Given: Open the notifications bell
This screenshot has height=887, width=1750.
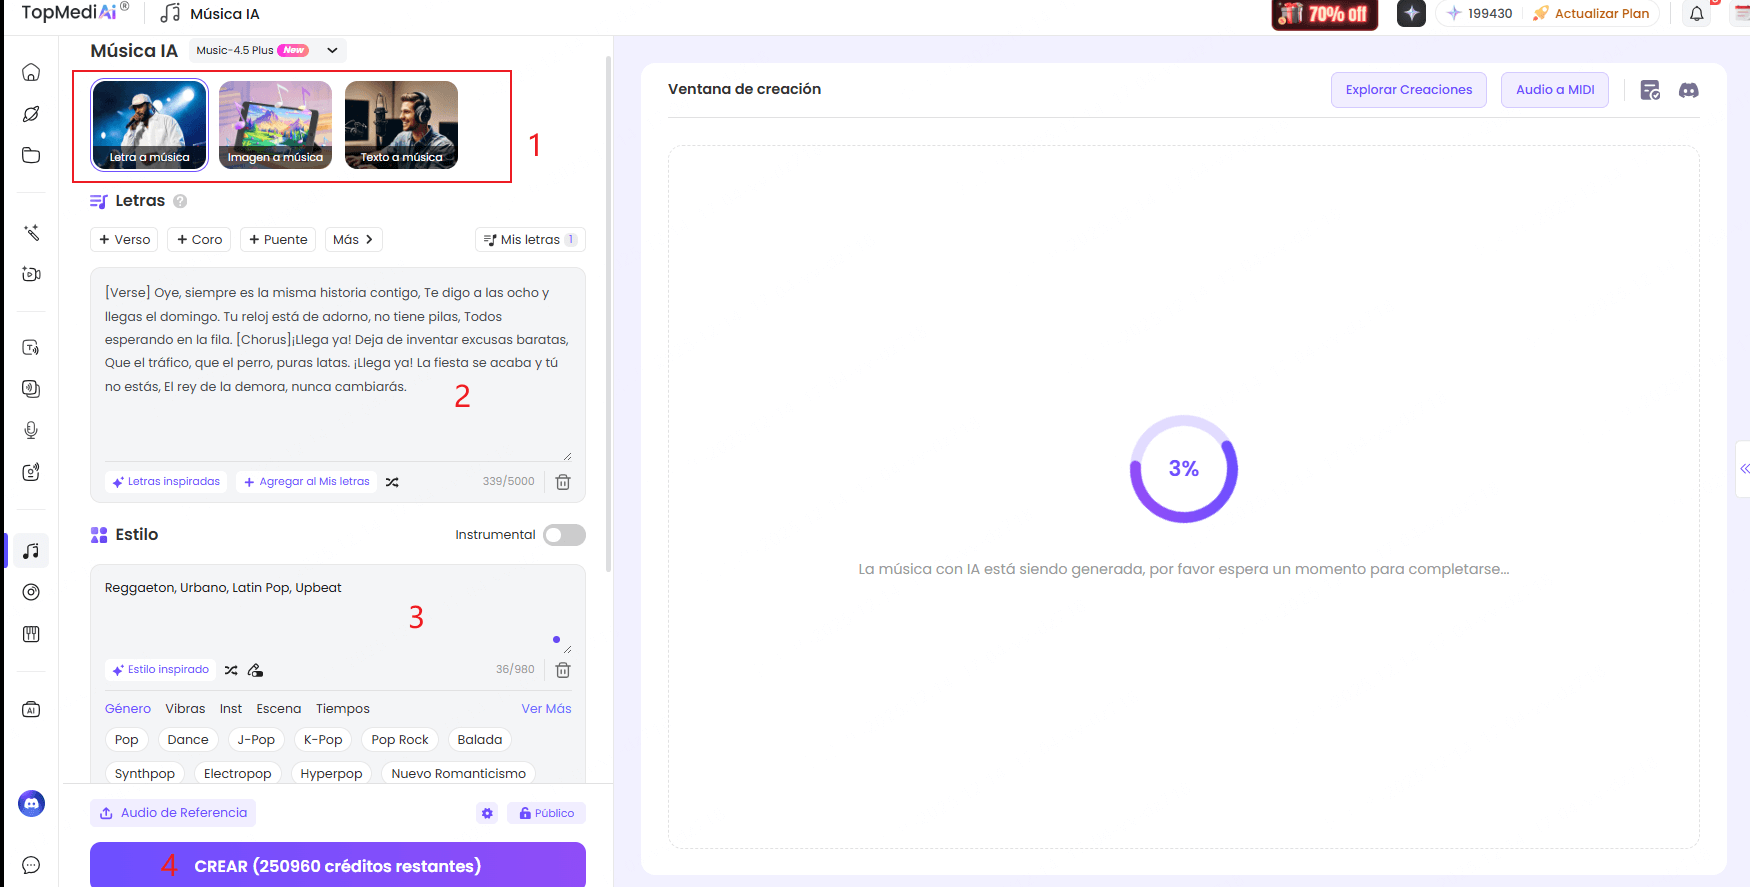Looking at the screenshot, I should [1696, 14].
